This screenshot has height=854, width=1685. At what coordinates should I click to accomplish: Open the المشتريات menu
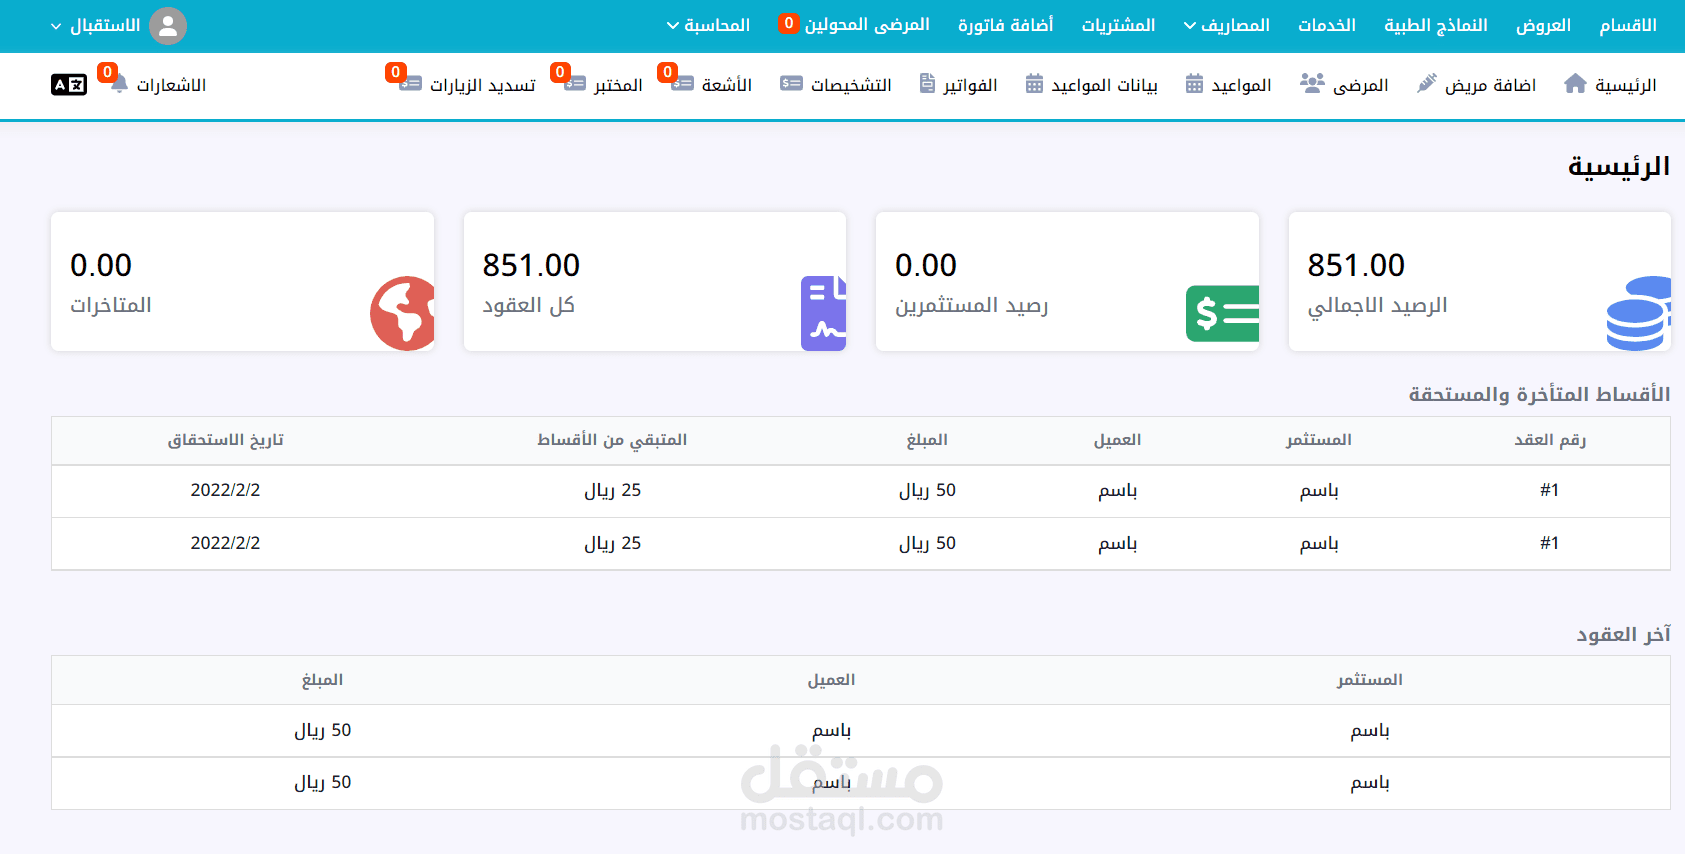pyautogui.click(x=1118, y=25)
